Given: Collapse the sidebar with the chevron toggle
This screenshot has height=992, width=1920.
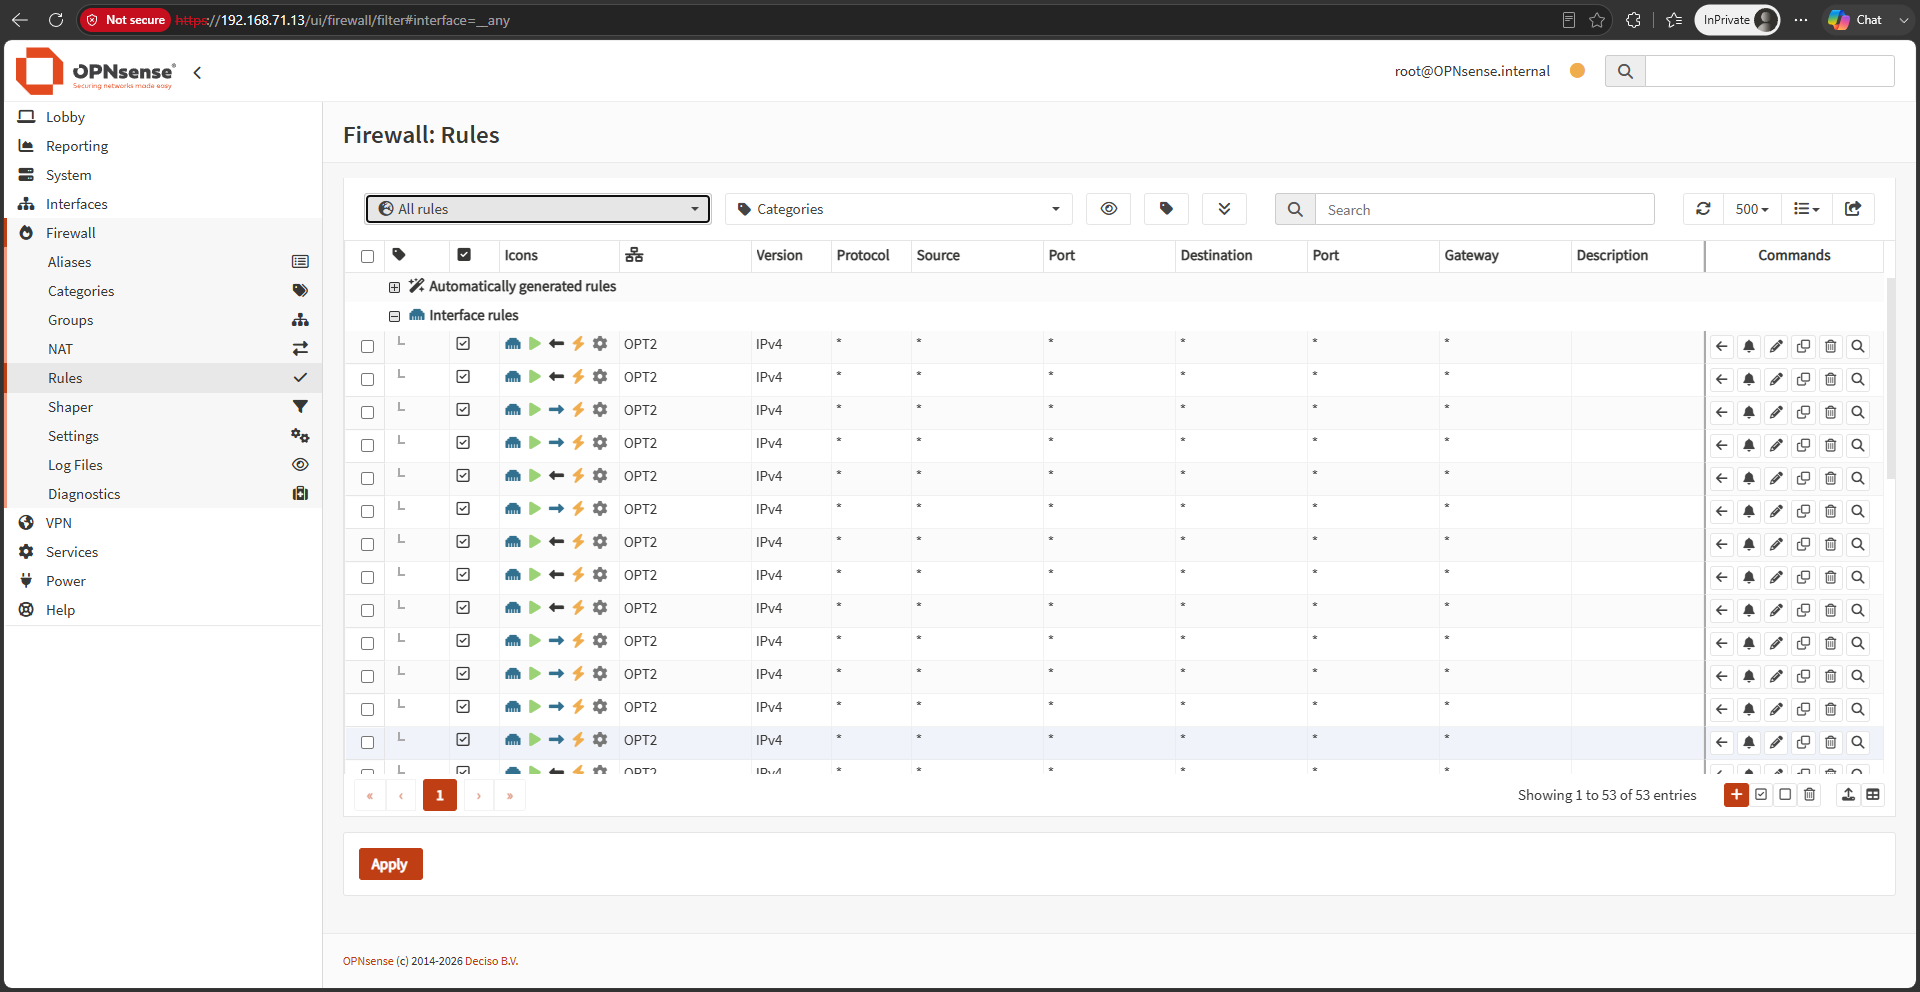Looking at the screenshot, I should point(197,73).
